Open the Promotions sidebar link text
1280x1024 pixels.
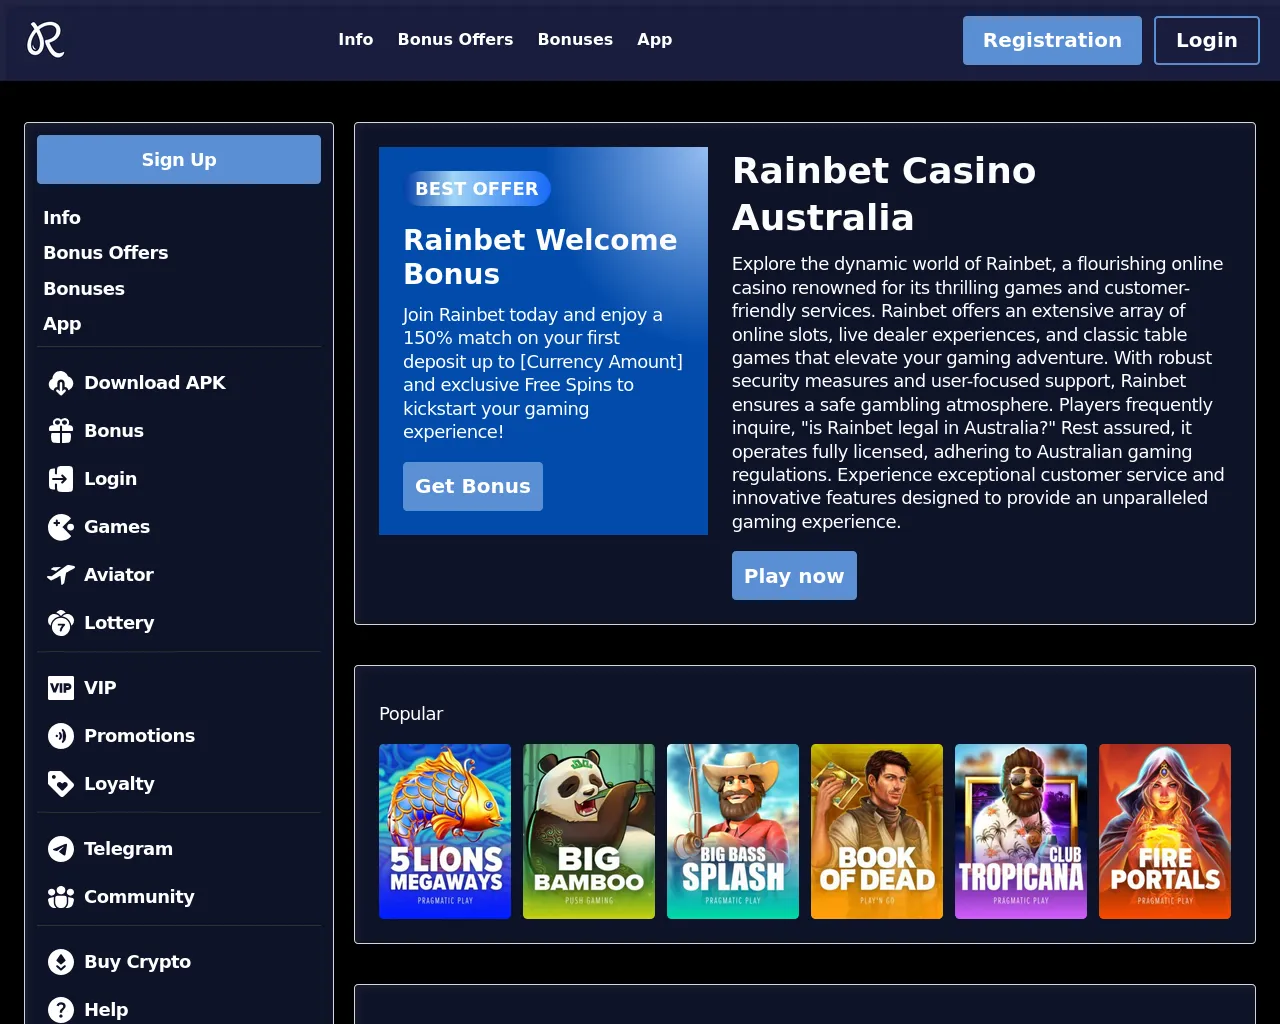pos(140,736)
